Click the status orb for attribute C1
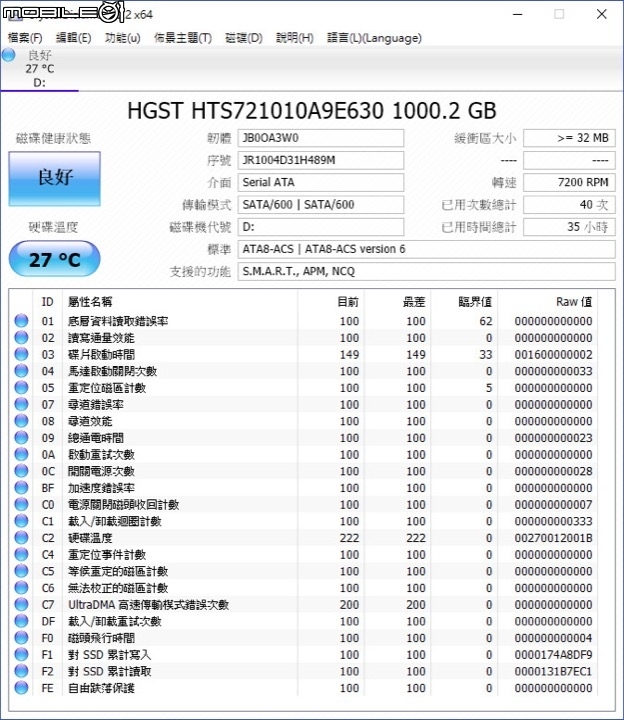Viewport: 624px width, 720px height. pos(21,521)
